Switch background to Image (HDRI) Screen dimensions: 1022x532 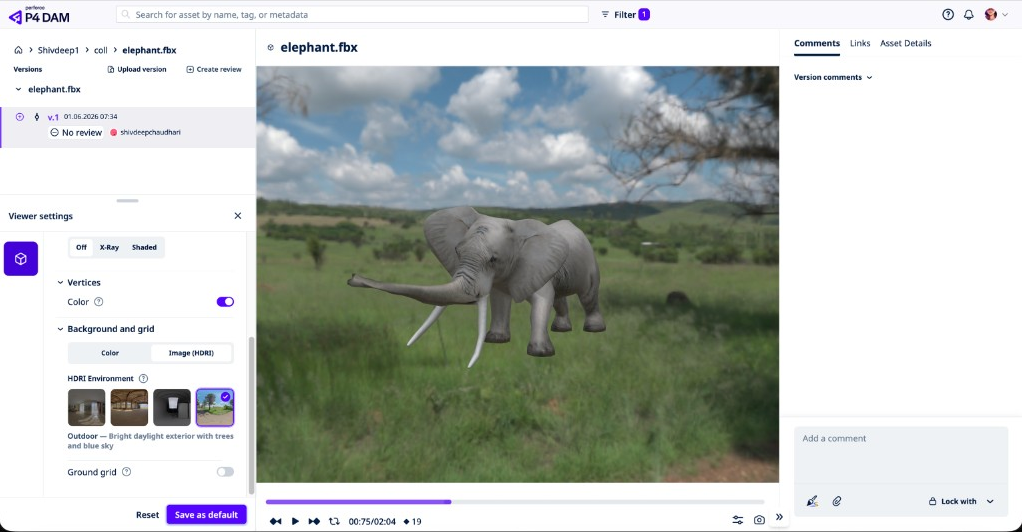click(191, 353)
